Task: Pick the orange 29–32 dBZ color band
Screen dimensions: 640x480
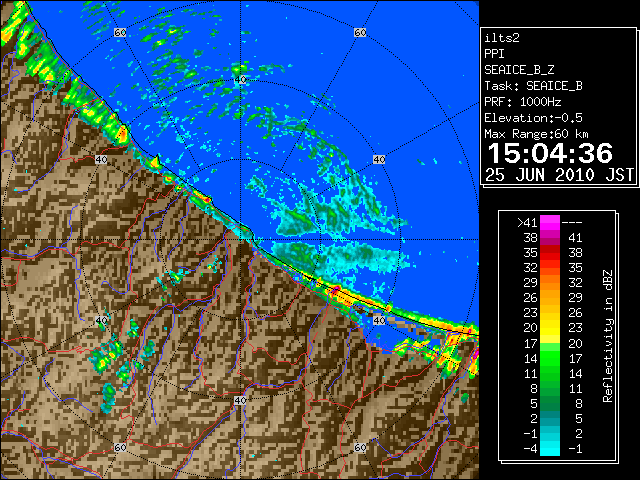Action: click(x=550, y=283)
